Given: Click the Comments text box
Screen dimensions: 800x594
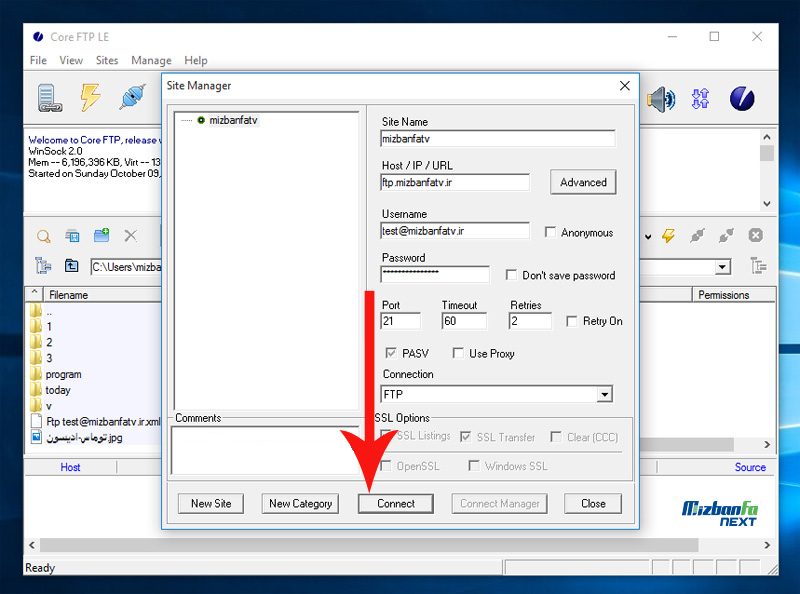Looking at the screenshot, I should [x=265, y=450].
